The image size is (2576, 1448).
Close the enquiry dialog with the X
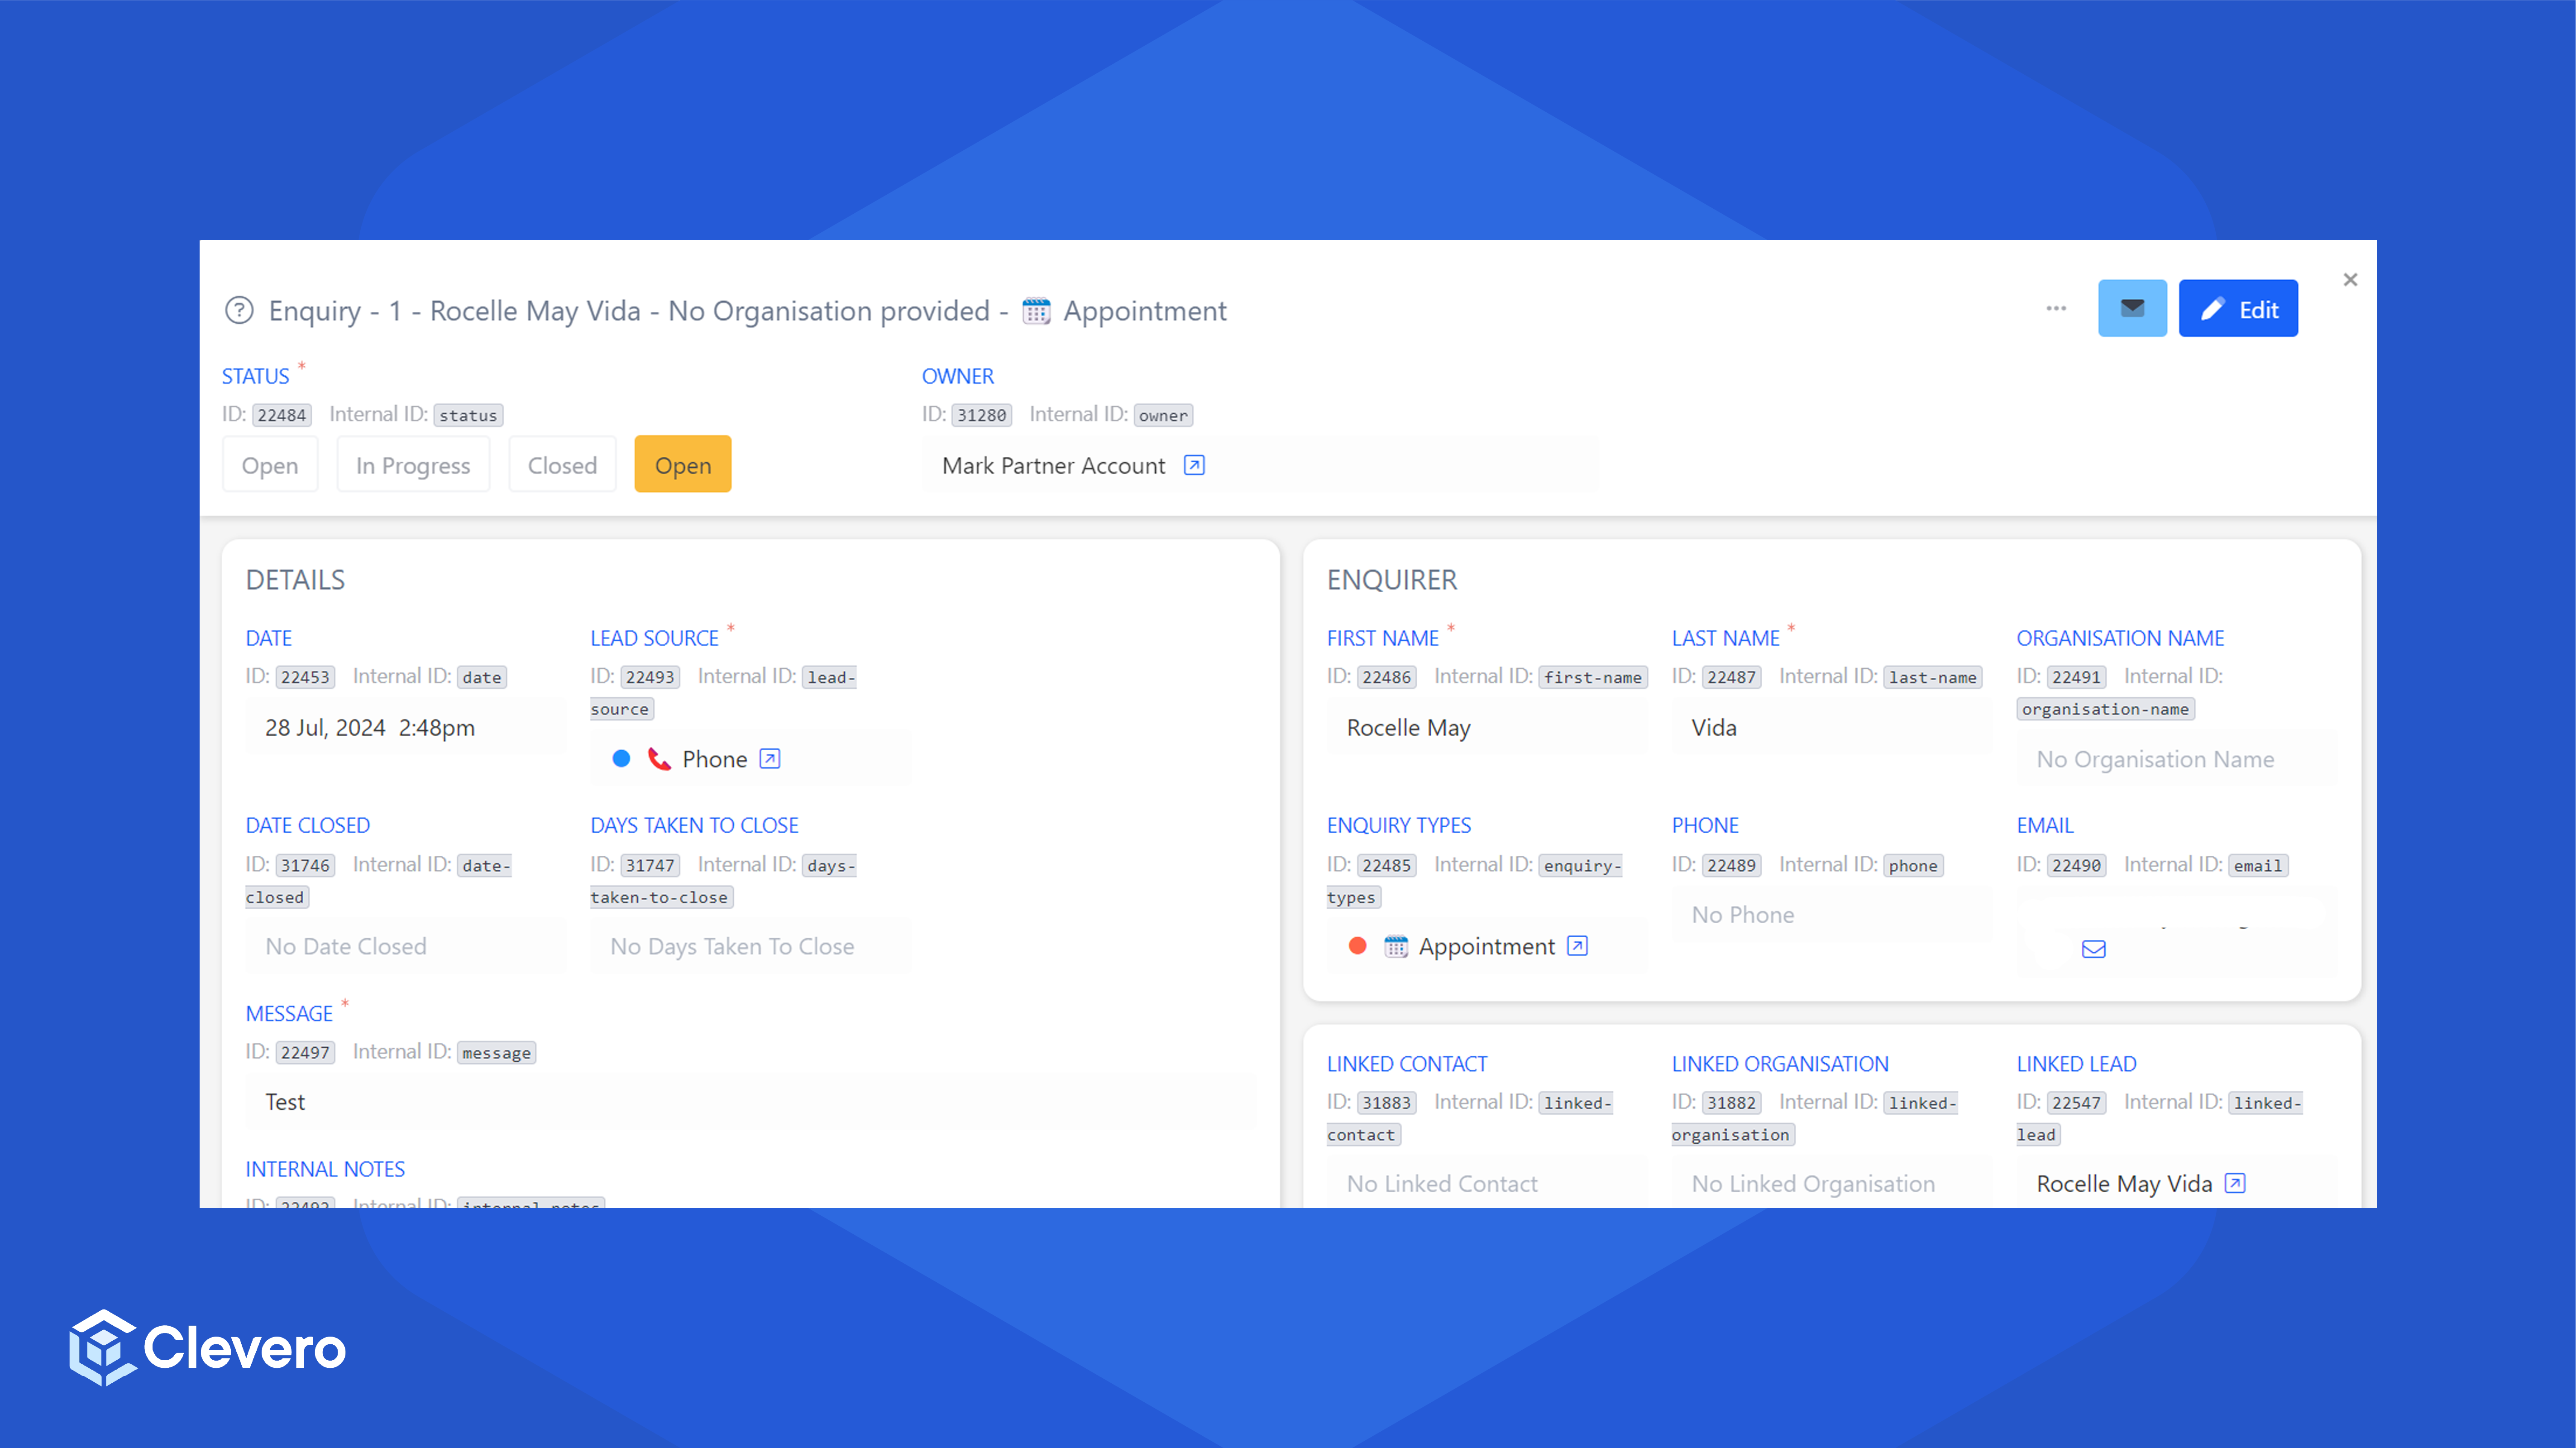(x=2350, y=280)
